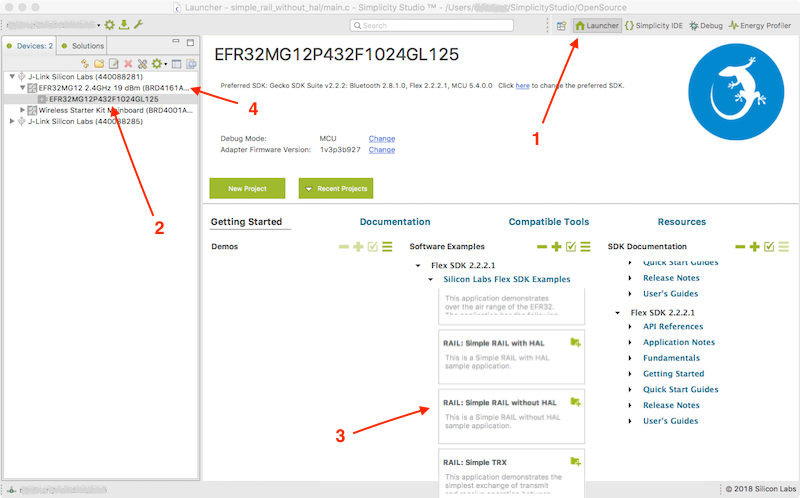Open the dropdown arrow next to the Devices gear icon

[166, 65]
